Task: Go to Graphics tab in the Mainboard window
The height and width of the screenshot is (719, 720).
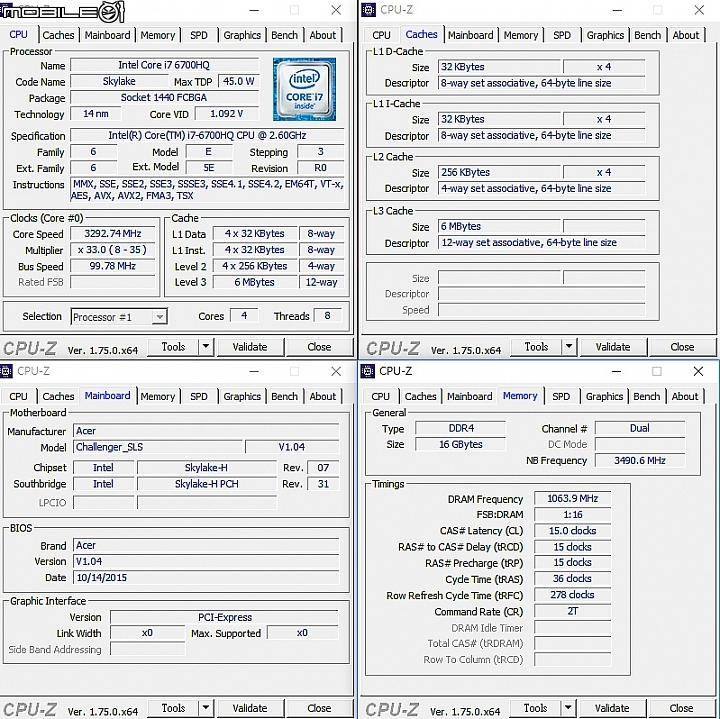Action: click(242, 396)
